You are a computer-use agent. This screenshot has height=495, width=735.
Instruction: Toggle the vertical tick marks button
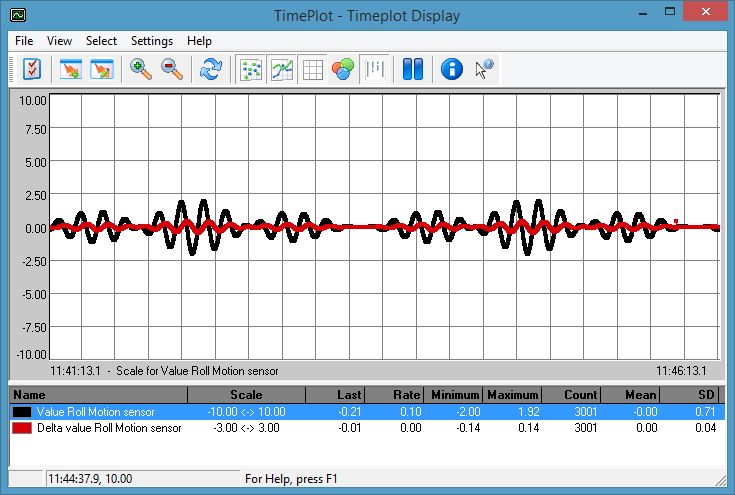point(374,69)
